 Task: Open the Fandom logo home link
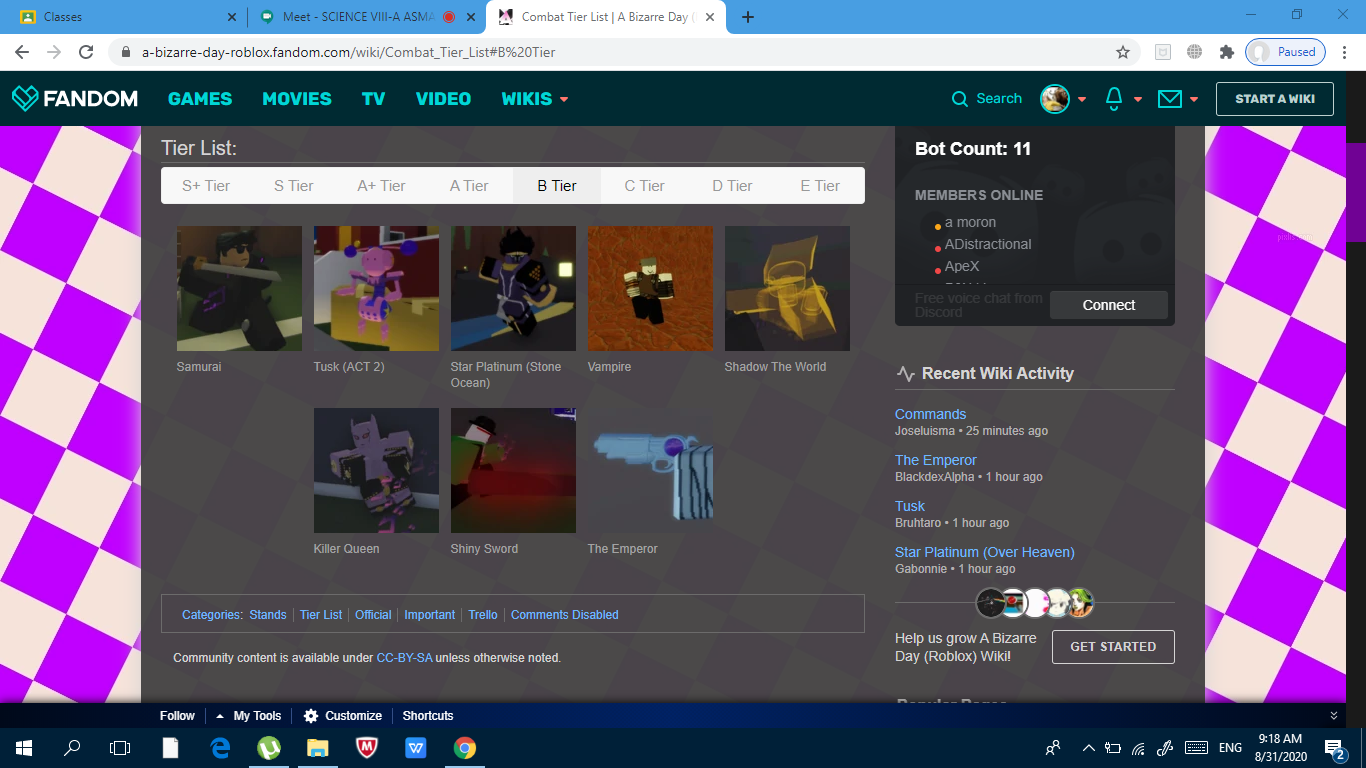(75, 98)
